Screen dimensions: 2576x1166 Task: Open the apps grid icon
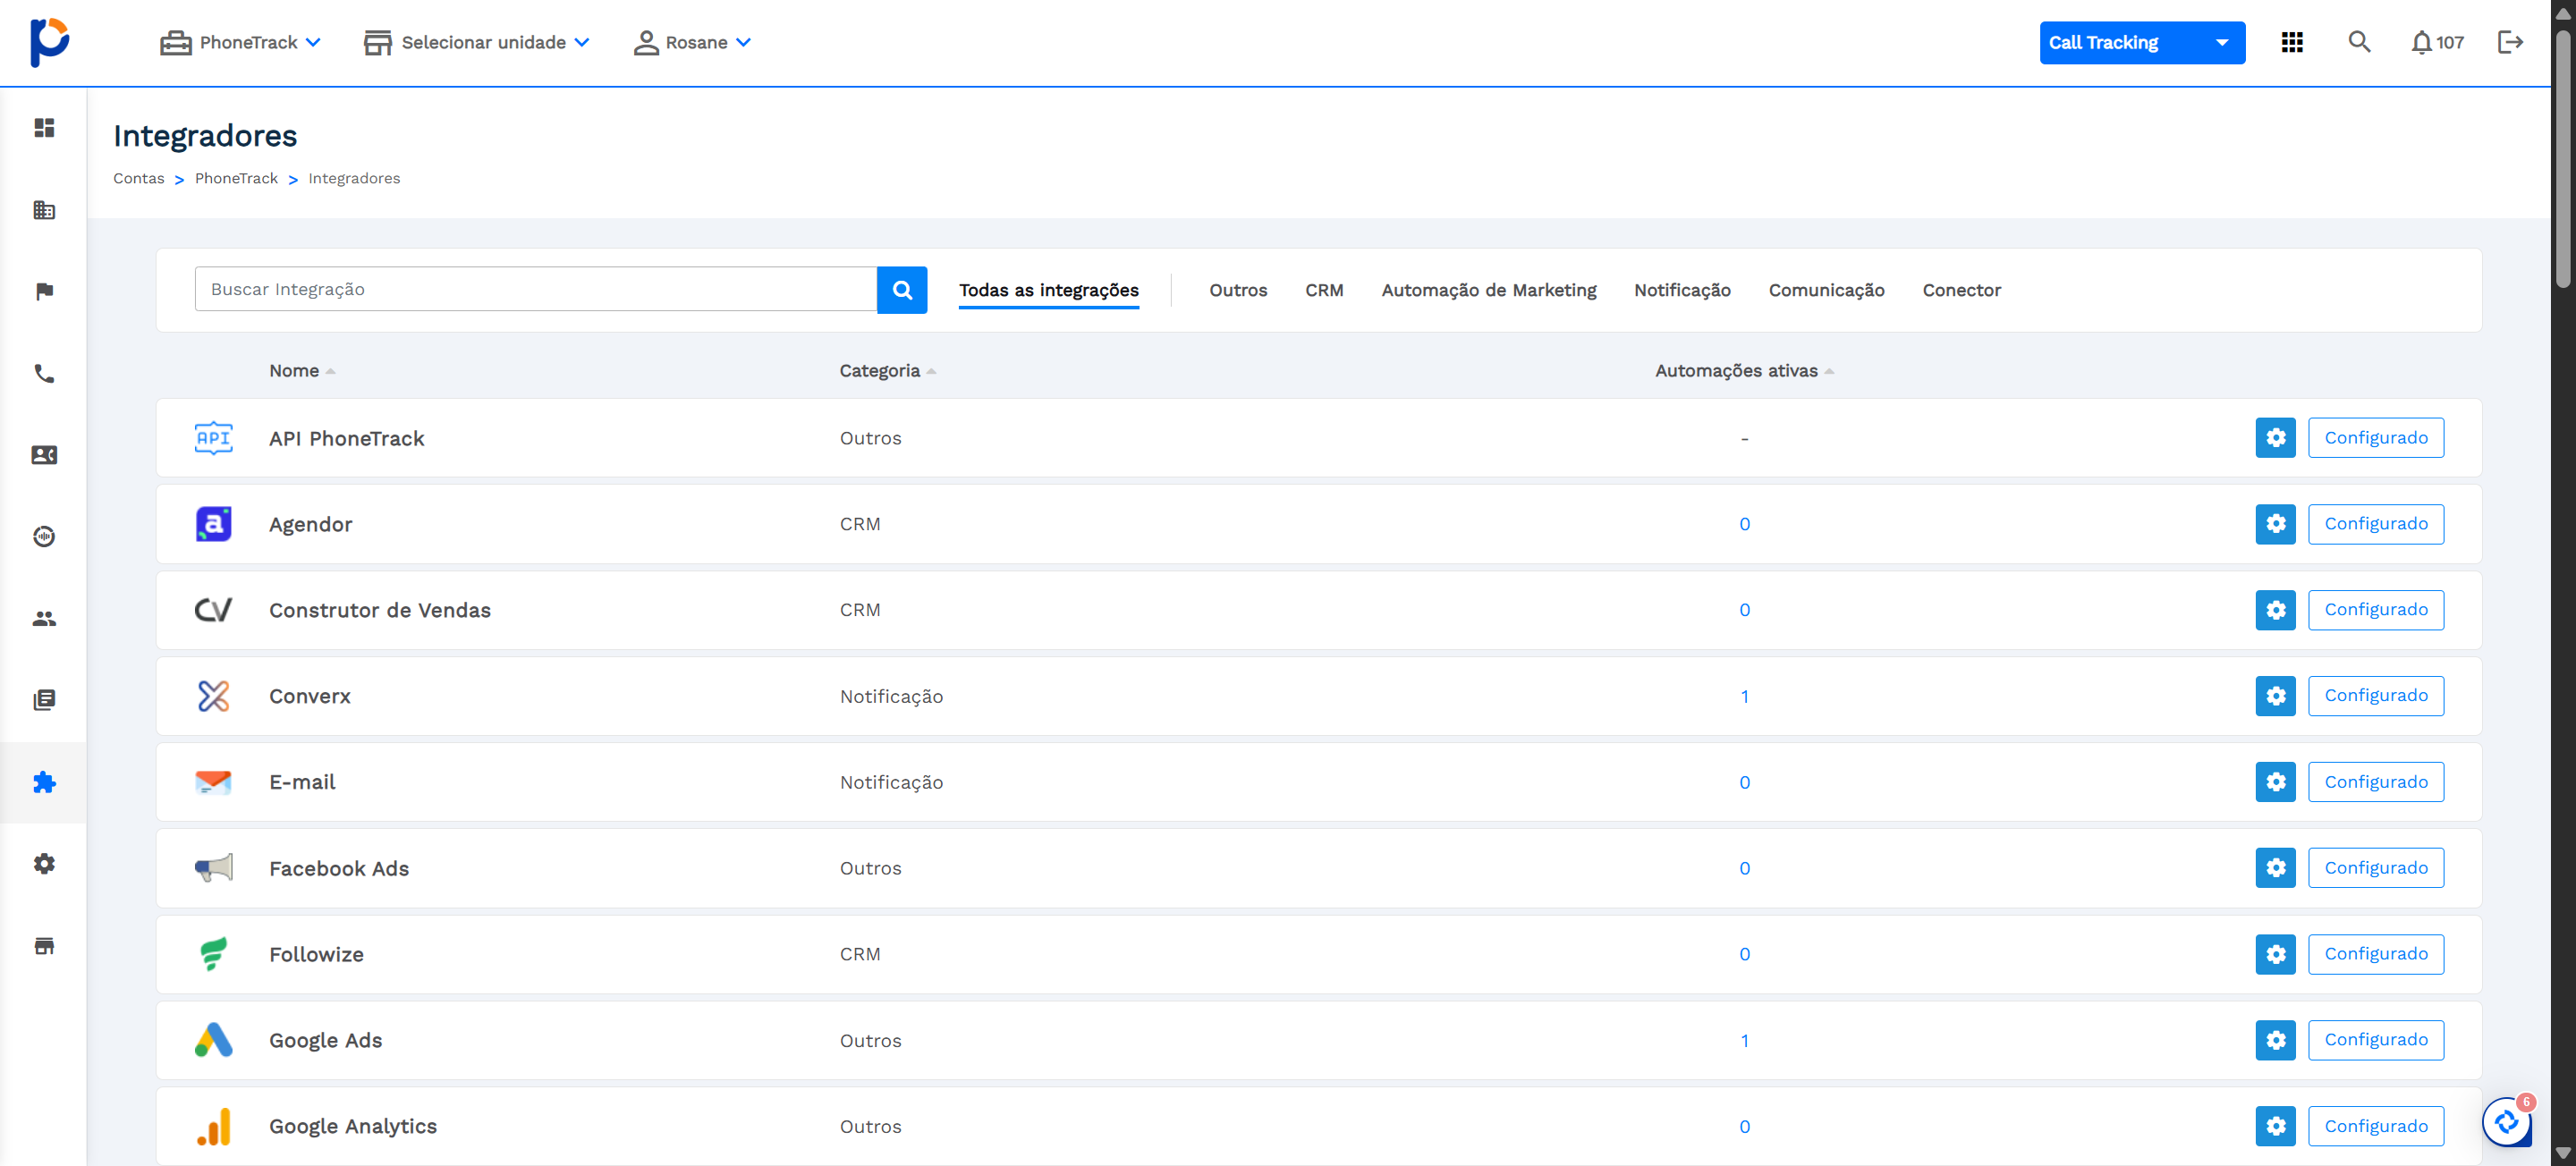[2292, 42]
